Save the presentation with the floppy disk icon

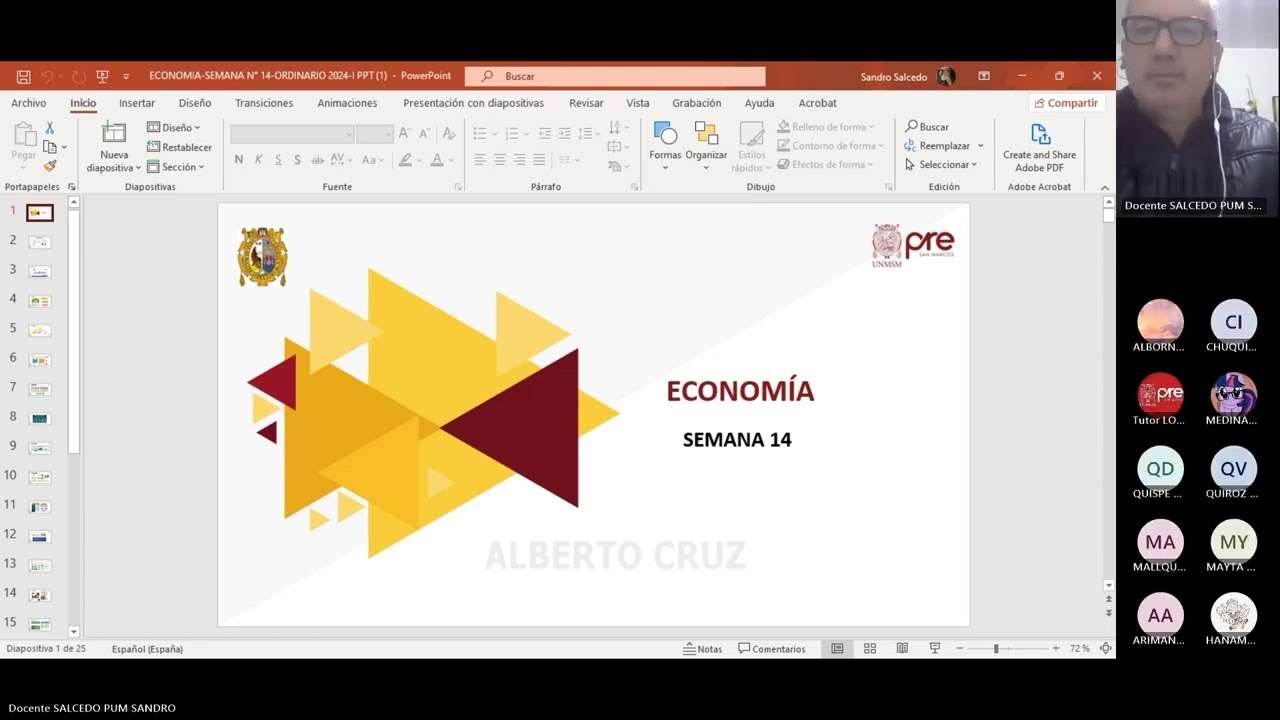pos(24,76)
